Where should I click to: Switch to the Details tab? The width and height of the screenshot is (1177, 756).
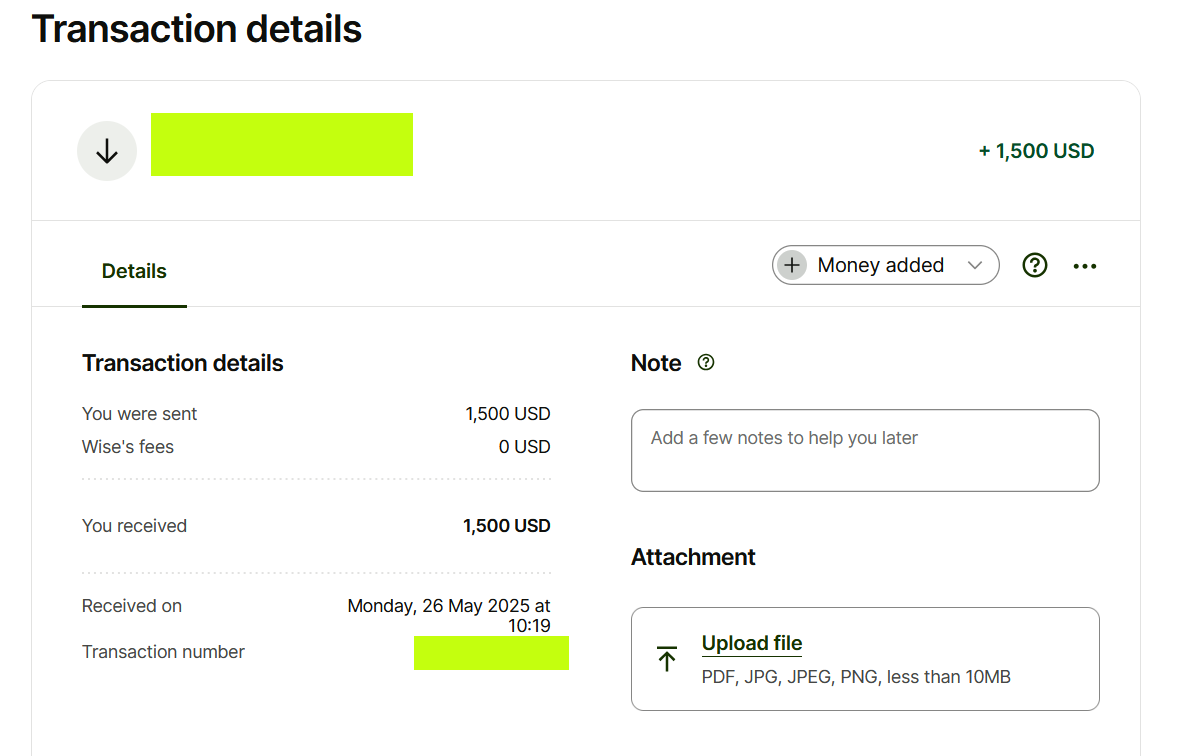coord(134,271)
